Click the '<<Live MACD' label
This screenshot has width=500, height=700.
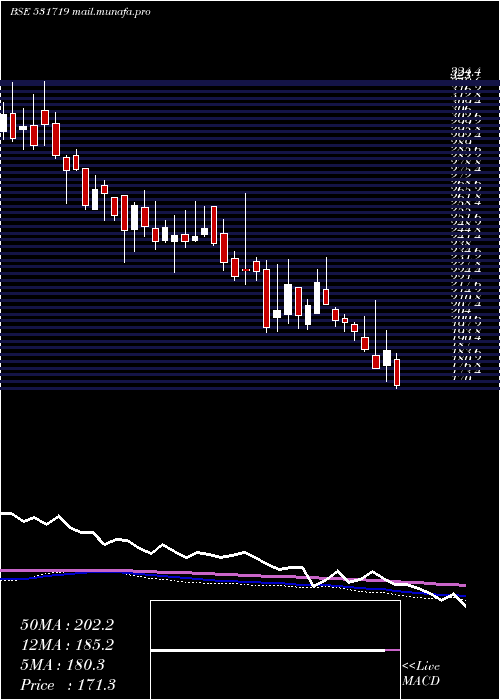point(421,674)
